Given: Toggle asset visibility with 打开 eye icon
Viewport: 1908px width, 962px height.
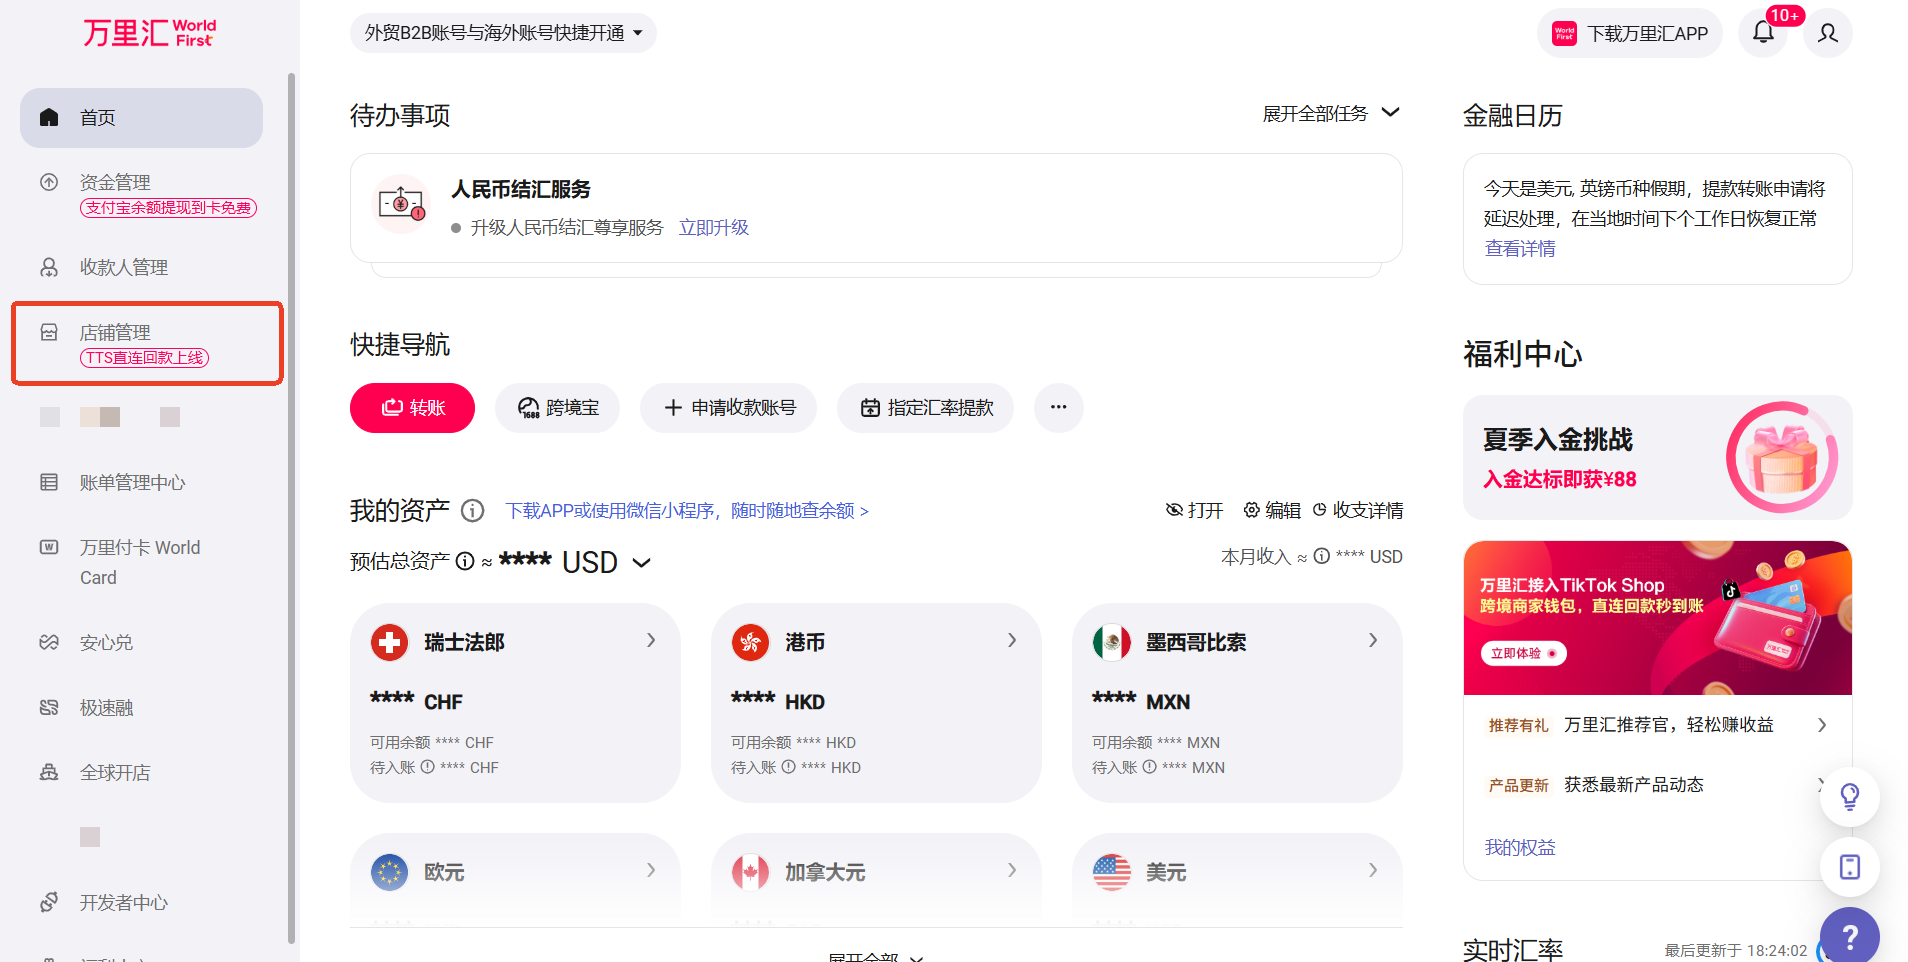Looking at the screenshot, I should [1174, 510].
